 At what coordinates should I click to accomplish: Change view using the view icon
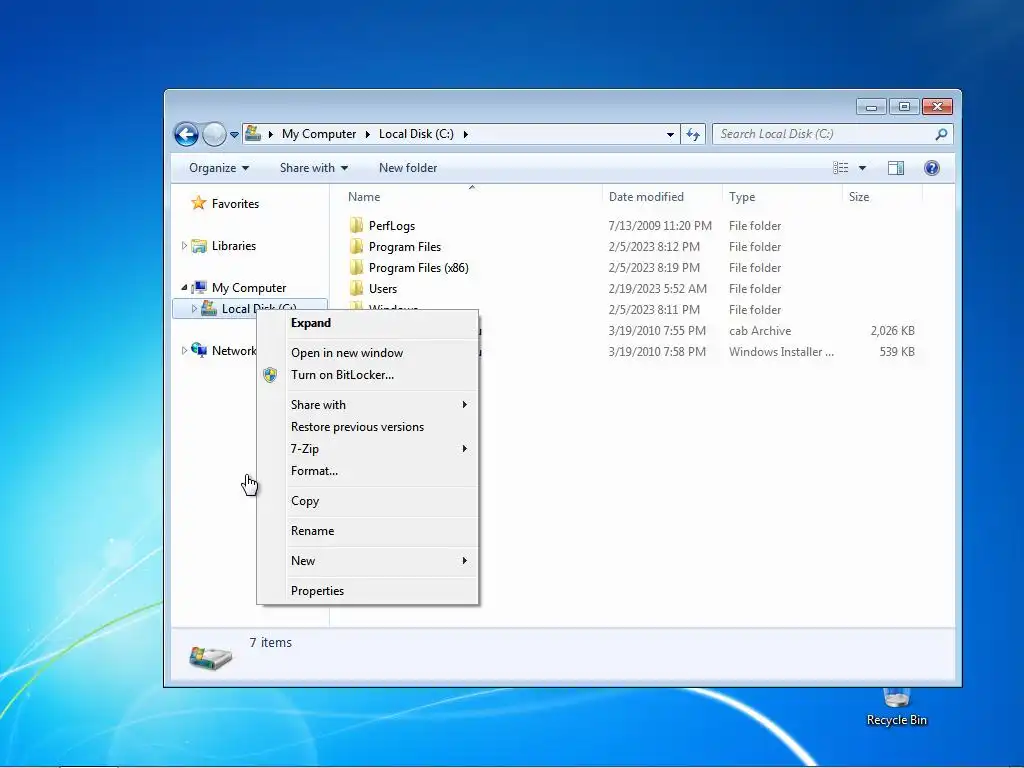(840, 168)
